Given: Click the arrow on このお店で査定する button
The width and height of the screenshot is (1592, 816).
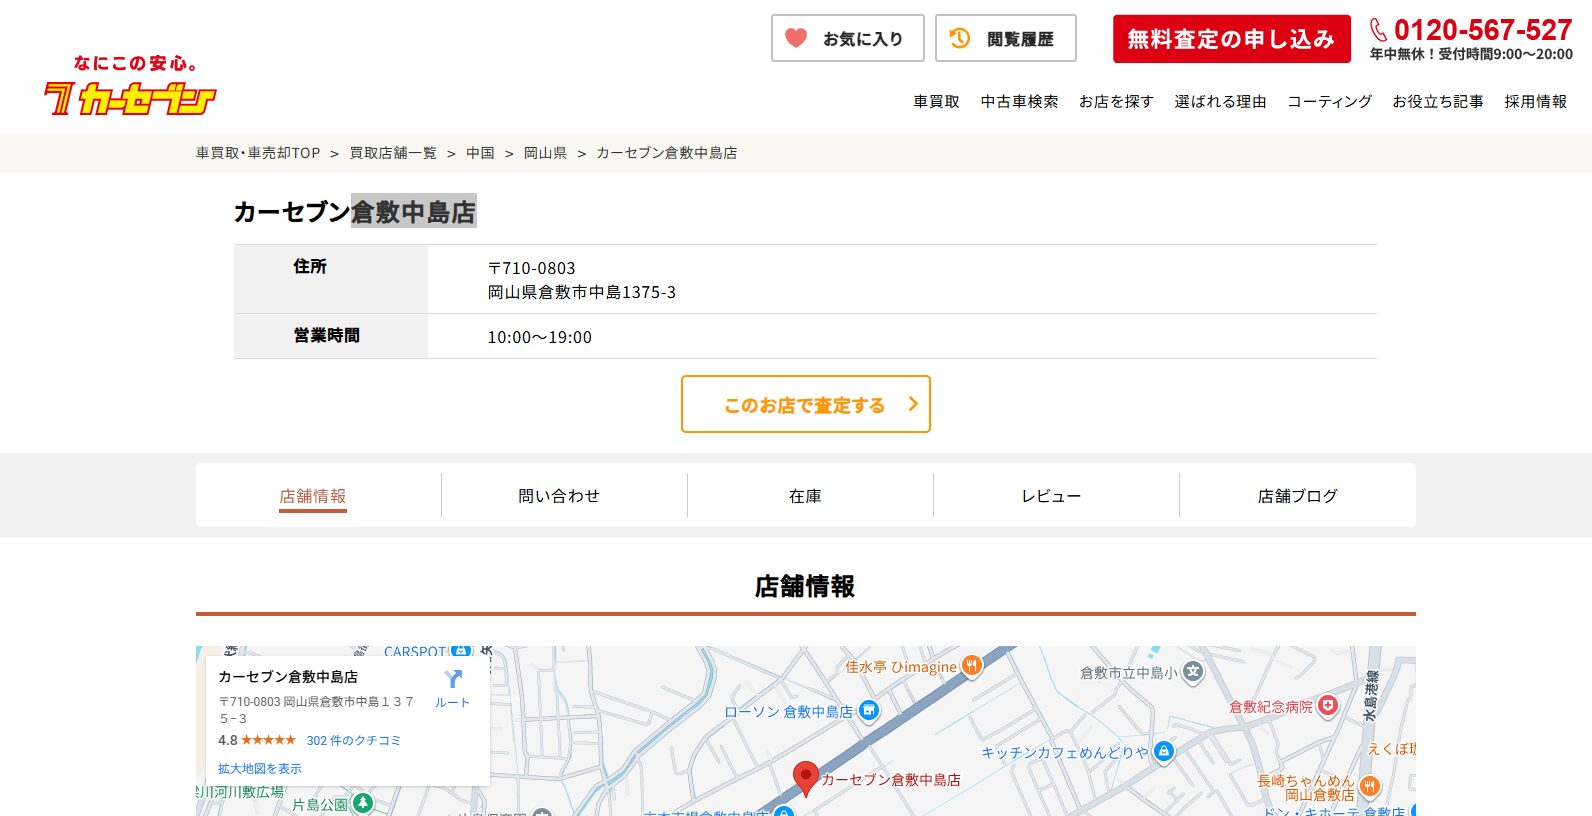Looking at the screenshot, I should [x=913, y=404].
